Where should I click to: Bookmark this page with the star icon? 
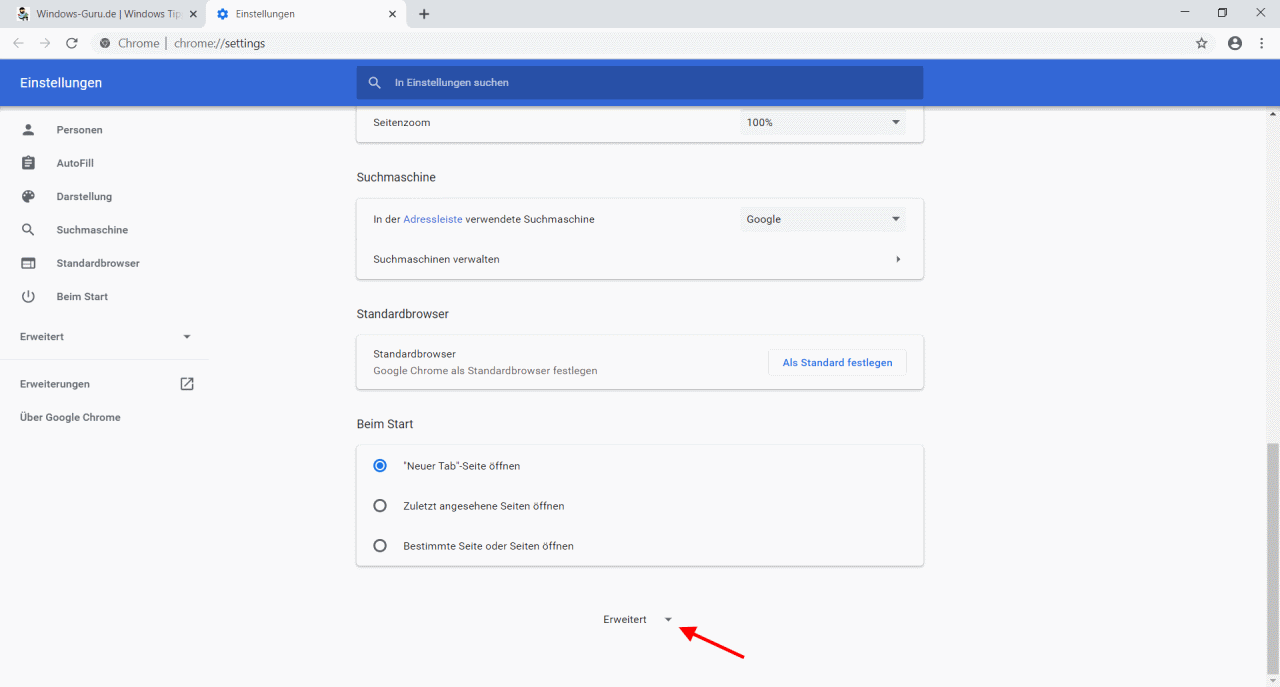1201,43
